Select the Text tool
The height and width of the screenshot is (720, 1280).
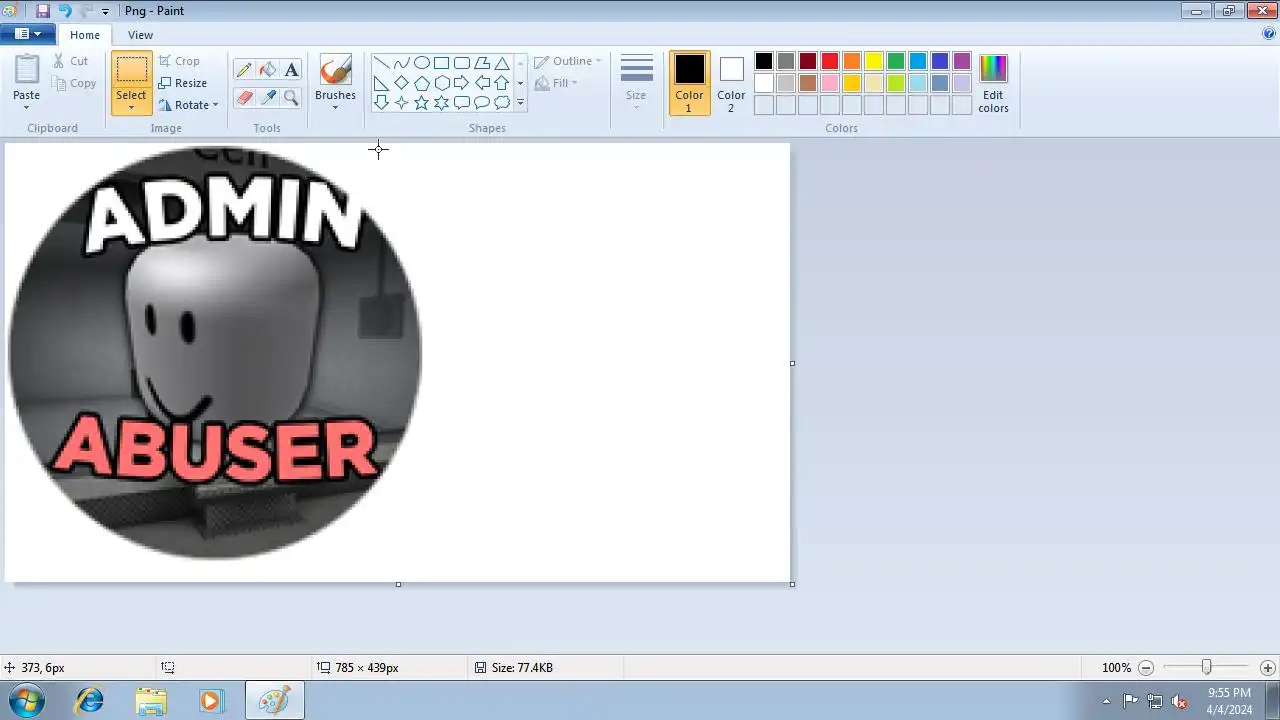pos(291,70)
